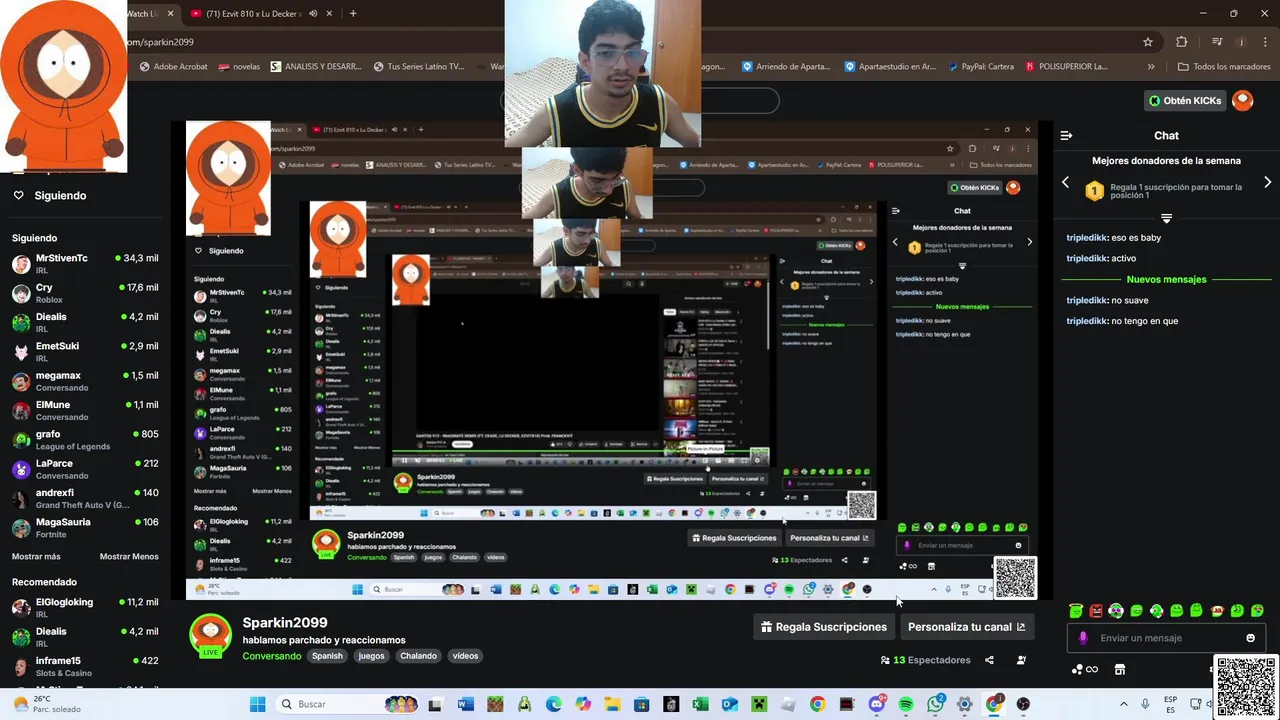Collapse the chat panel with the arrow icon
This screenshot has width=1280, height=720.
point(1066,135)
